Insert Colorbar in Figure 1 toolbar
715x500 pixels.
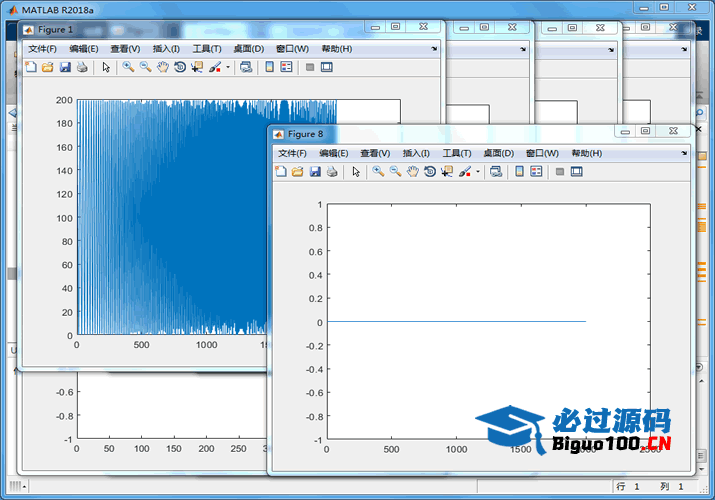point(269,67)
